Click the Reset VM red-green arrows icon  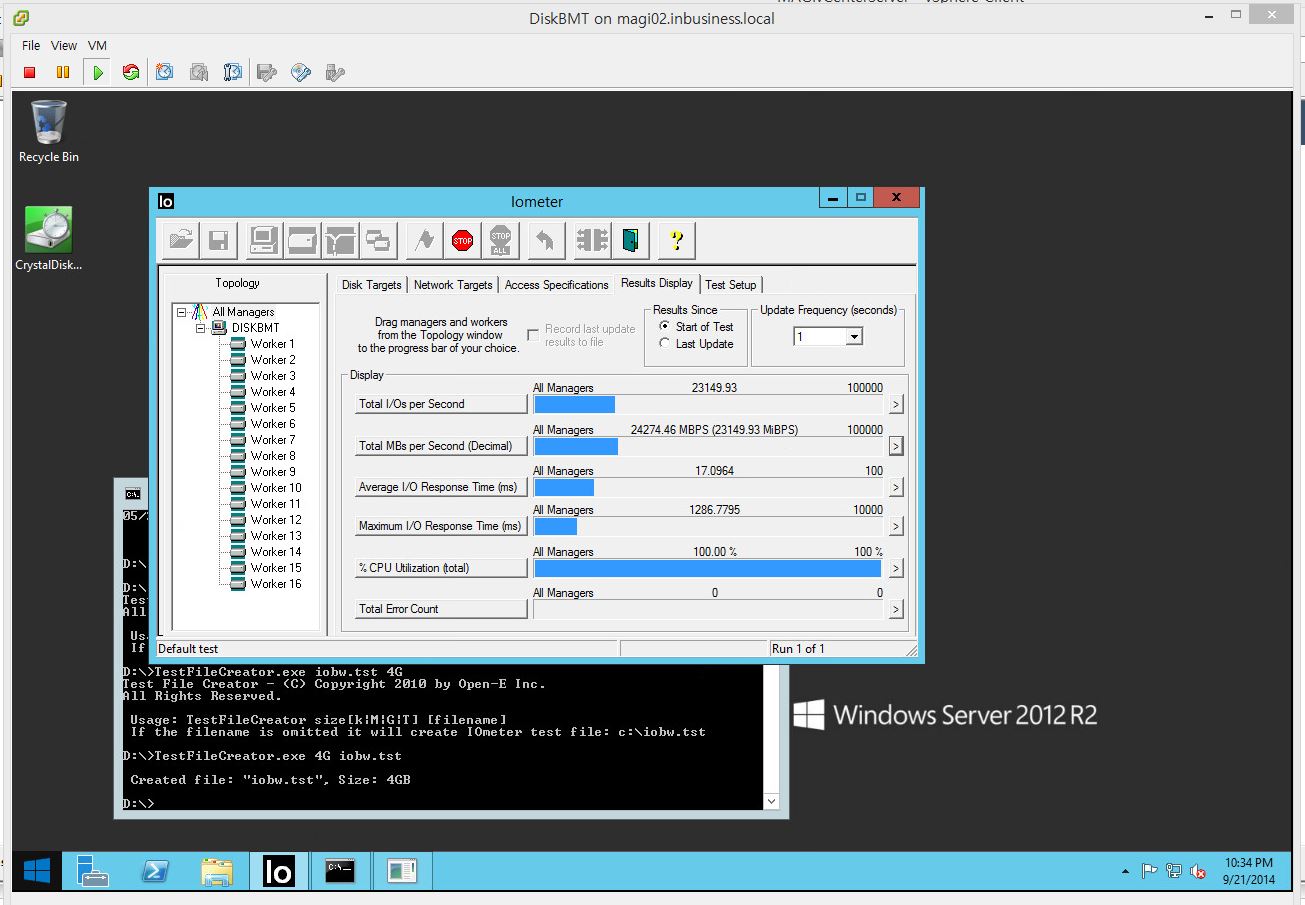(131, 72)
